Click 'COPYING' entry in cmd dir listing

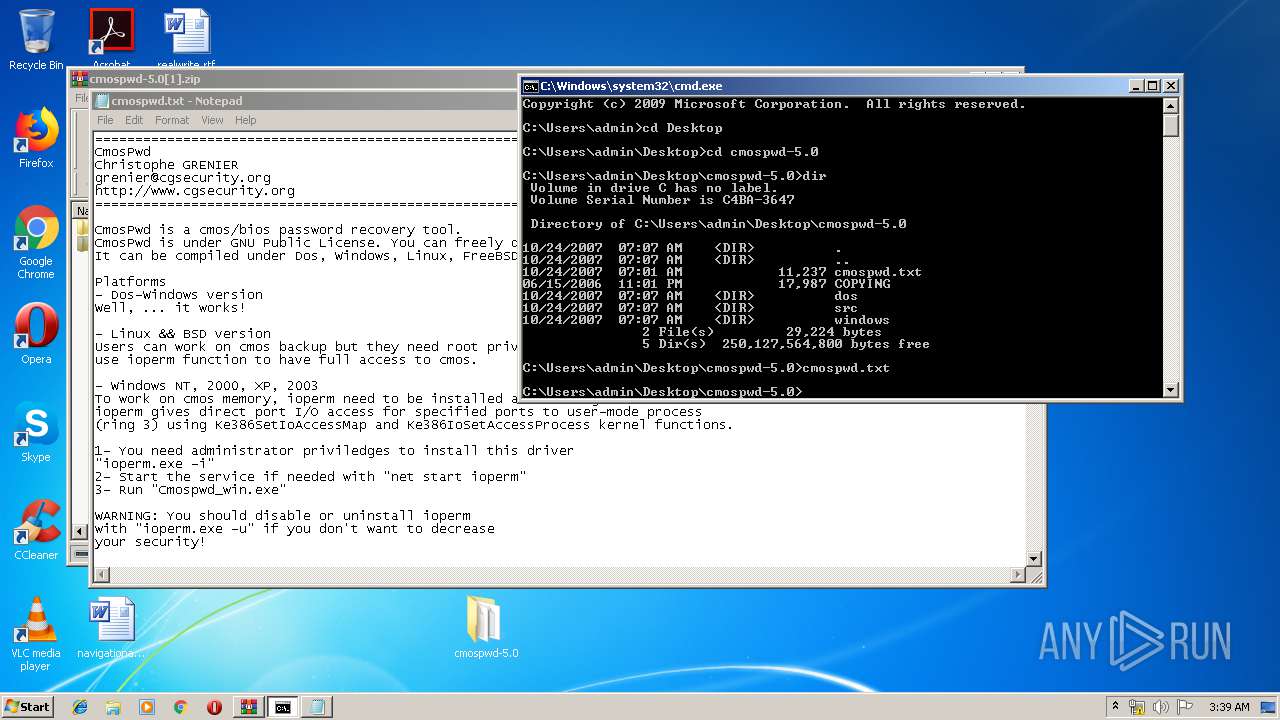click(862, 284)
